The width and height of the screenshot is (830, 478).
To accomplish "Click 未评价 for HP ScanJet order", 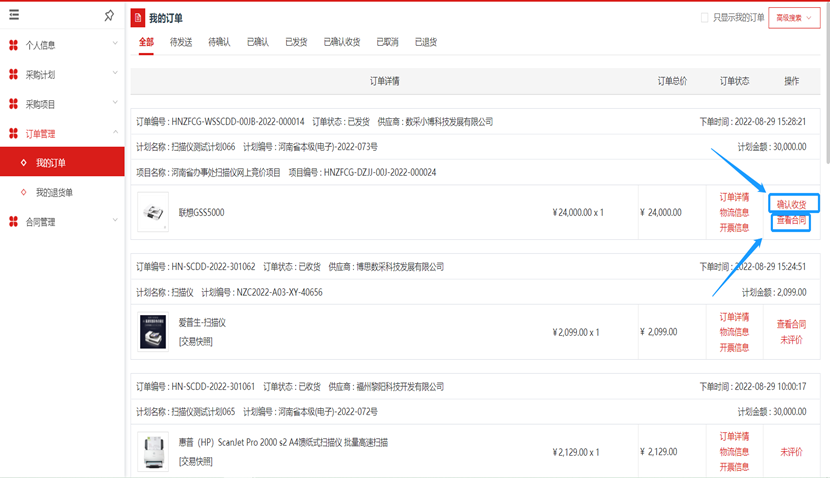I will click(791, 452).
